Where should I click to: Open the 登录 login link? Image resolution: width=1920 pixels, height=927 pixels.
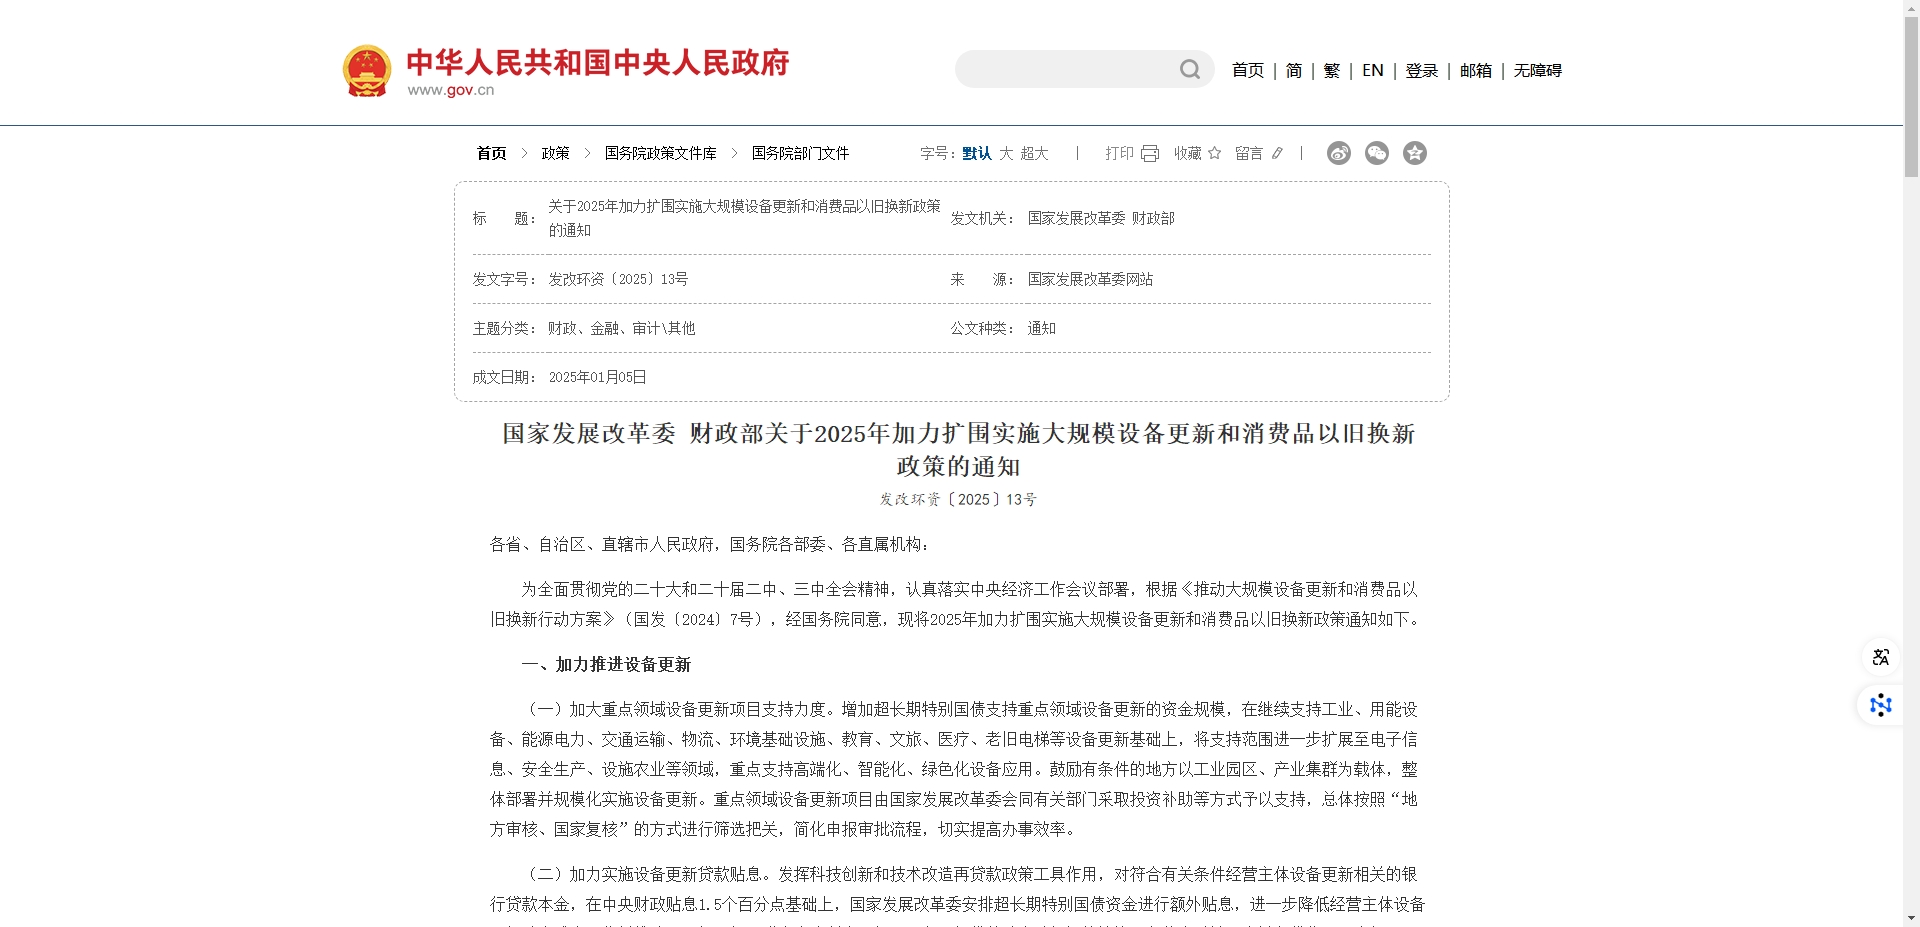click(x=1421, y=70)
